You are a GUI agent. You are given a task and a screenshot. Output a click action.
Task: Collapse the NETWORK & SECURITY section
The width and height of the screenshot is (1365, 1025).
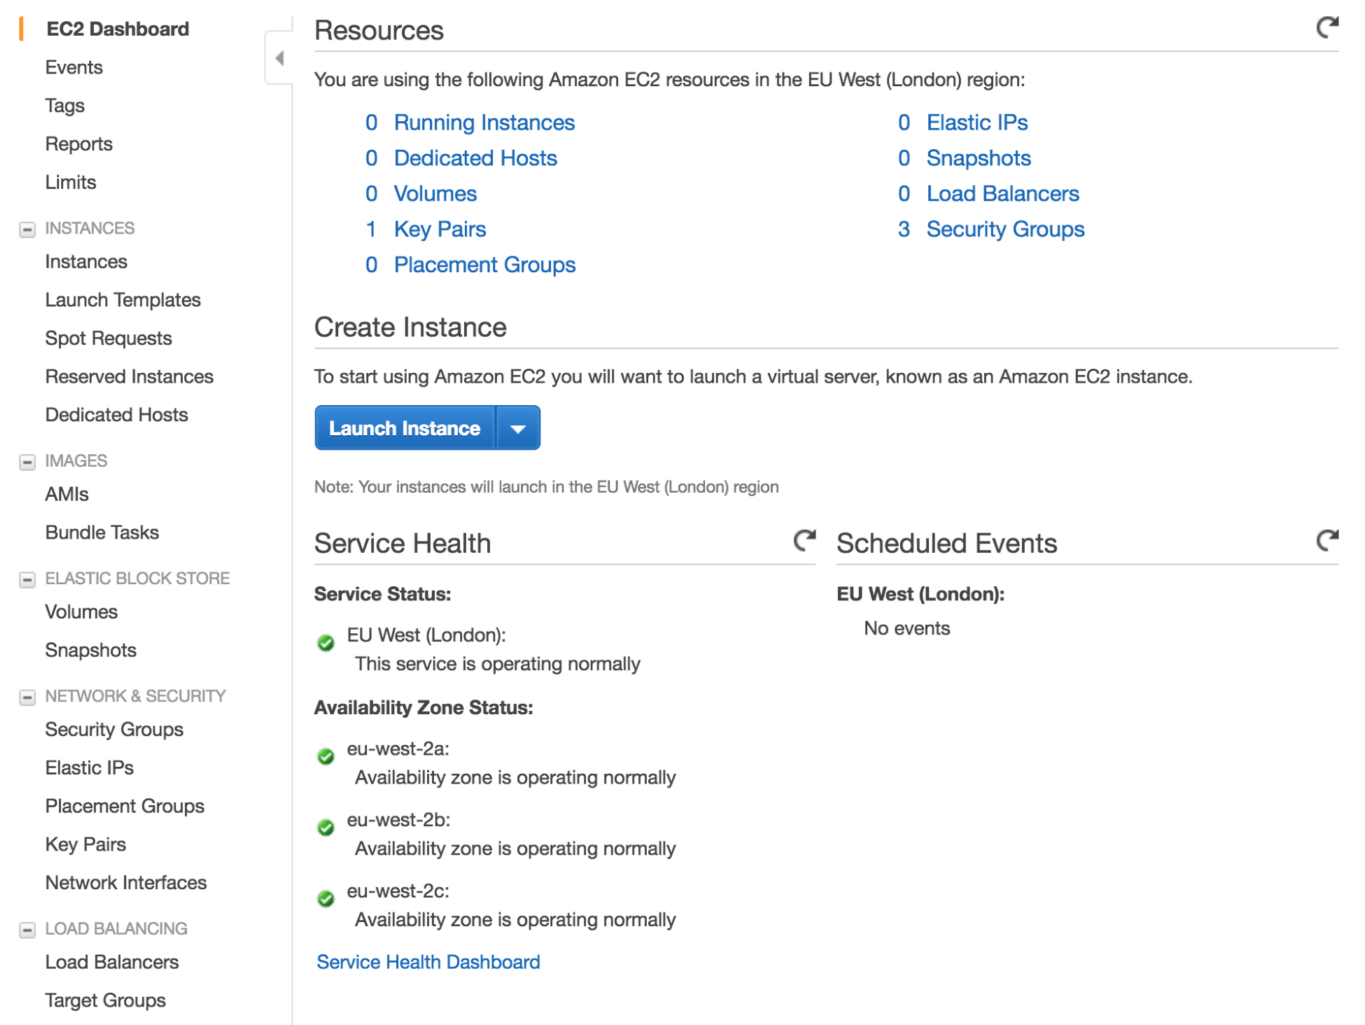(28, 697)
